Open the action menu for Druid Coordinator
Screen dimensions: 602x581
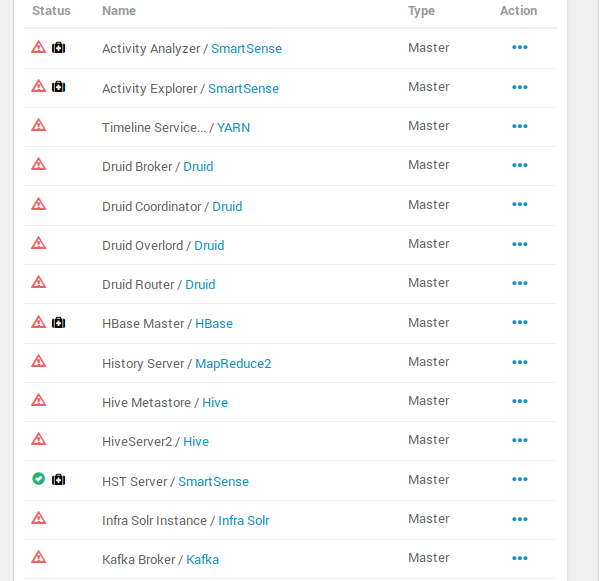point(519,205)
